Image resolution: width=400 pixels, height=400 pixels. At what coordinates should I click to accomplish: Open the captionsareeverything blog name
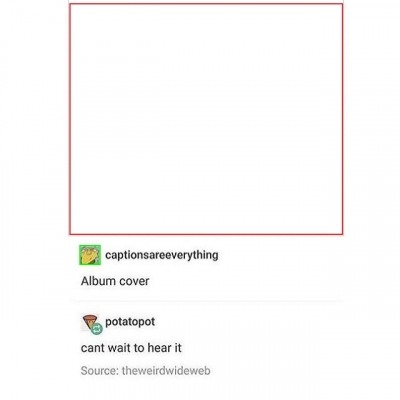[x=162, y=255]
